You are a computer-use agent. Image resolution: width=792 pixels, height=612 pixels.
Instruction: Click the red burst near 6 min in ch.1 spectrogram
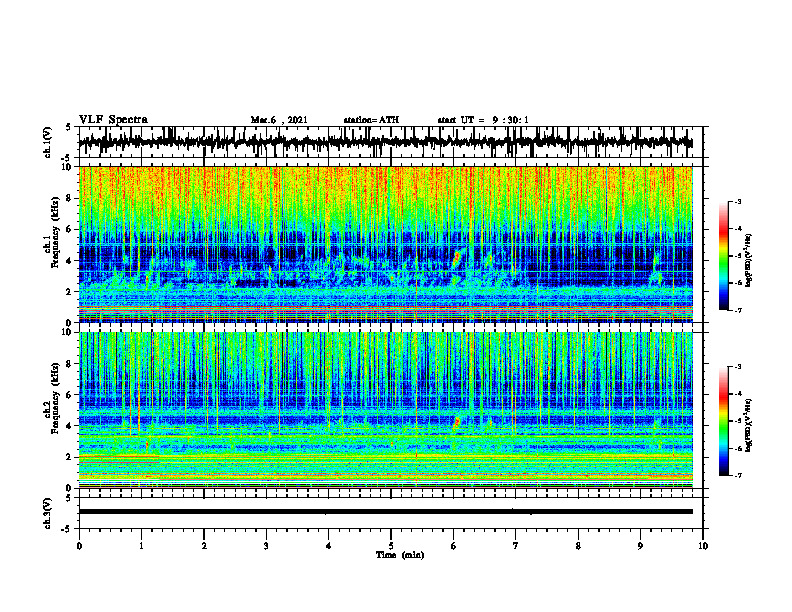click(x=457, y=257)
